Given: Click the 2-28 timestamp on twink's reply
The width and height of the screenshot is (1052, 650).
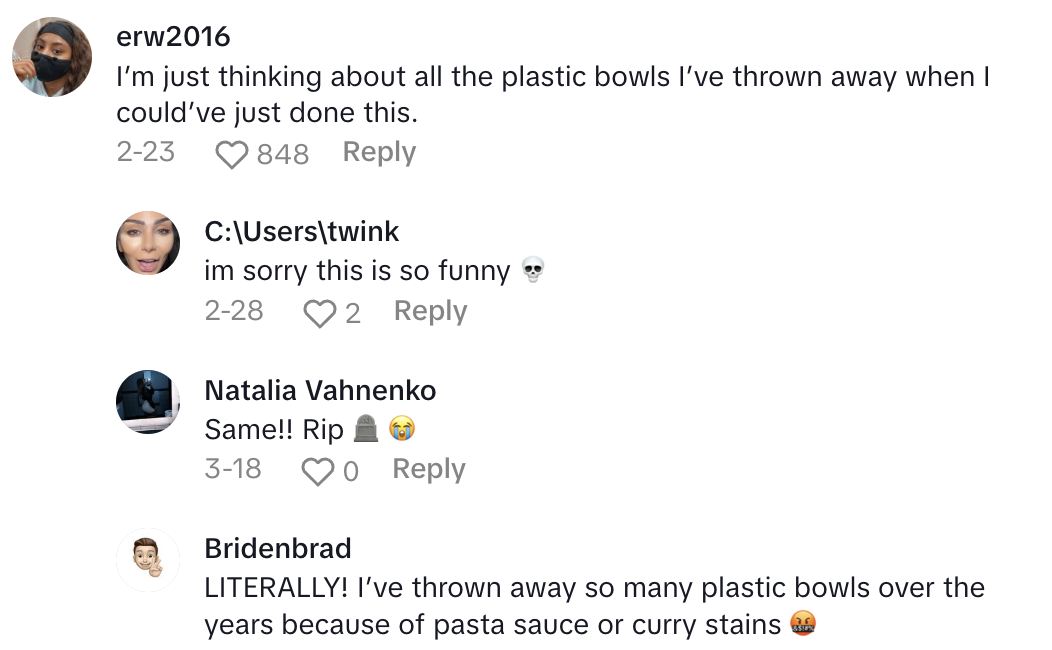Looking at the screenshot, I should pyautogui.click(x=234, y=311).
